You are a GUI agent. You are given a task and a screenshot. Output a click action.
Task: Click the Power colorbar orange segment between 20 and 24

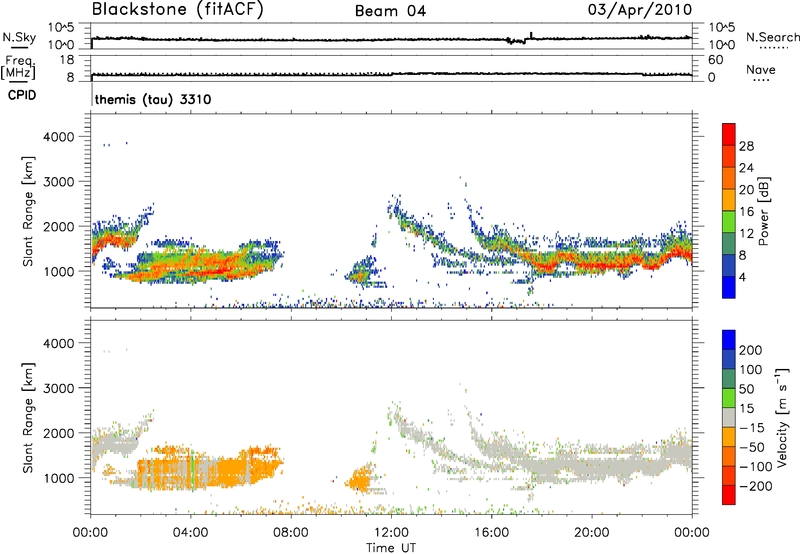(x=729, y=178)
